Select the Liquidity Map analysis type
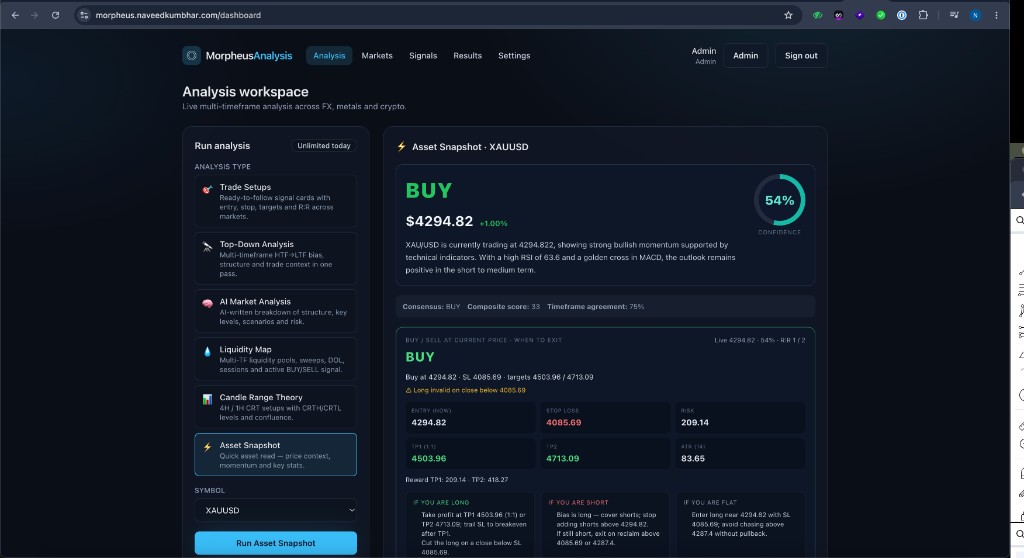The height and width of the screenshot is (558, 1024). click(276, 359)
